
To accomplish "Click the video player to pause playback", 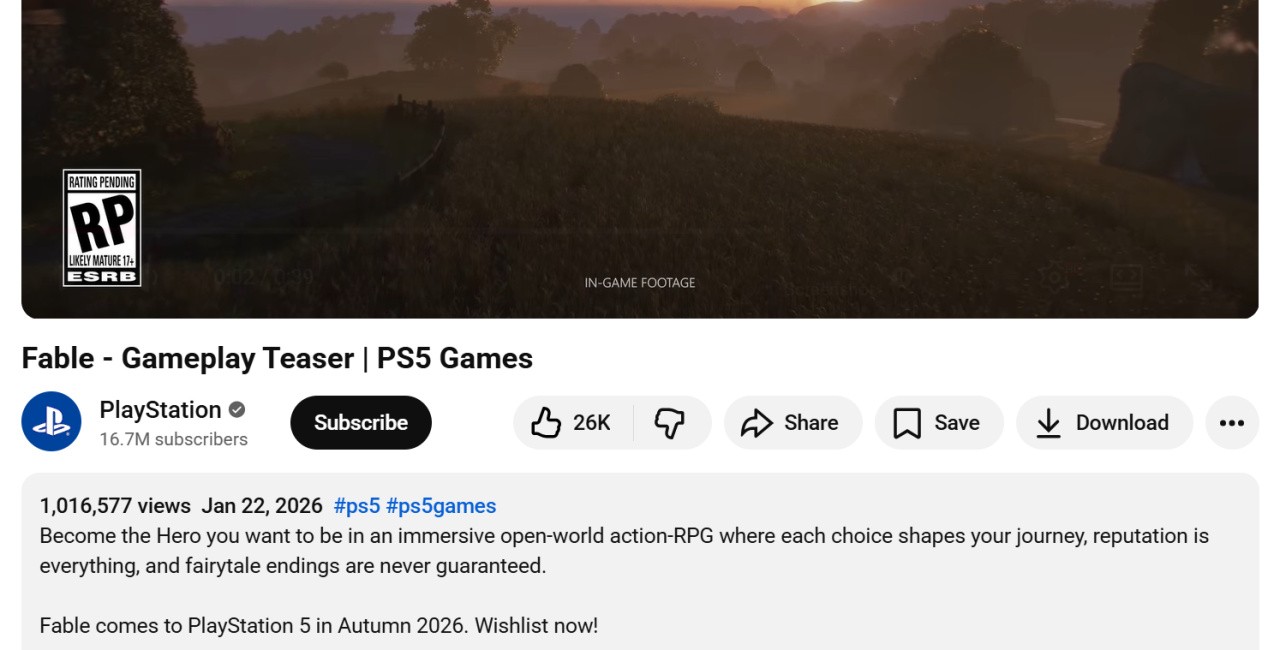I will pos(640,150).
